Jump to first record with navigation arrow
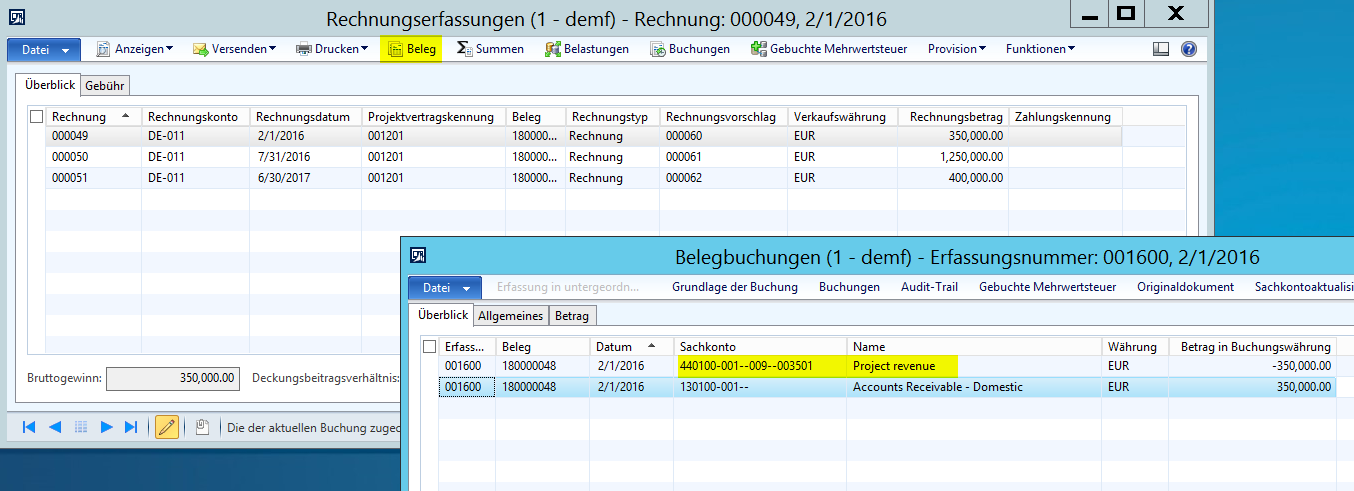The width and height of the screenshot is (1354, 491). click(29, 427)
